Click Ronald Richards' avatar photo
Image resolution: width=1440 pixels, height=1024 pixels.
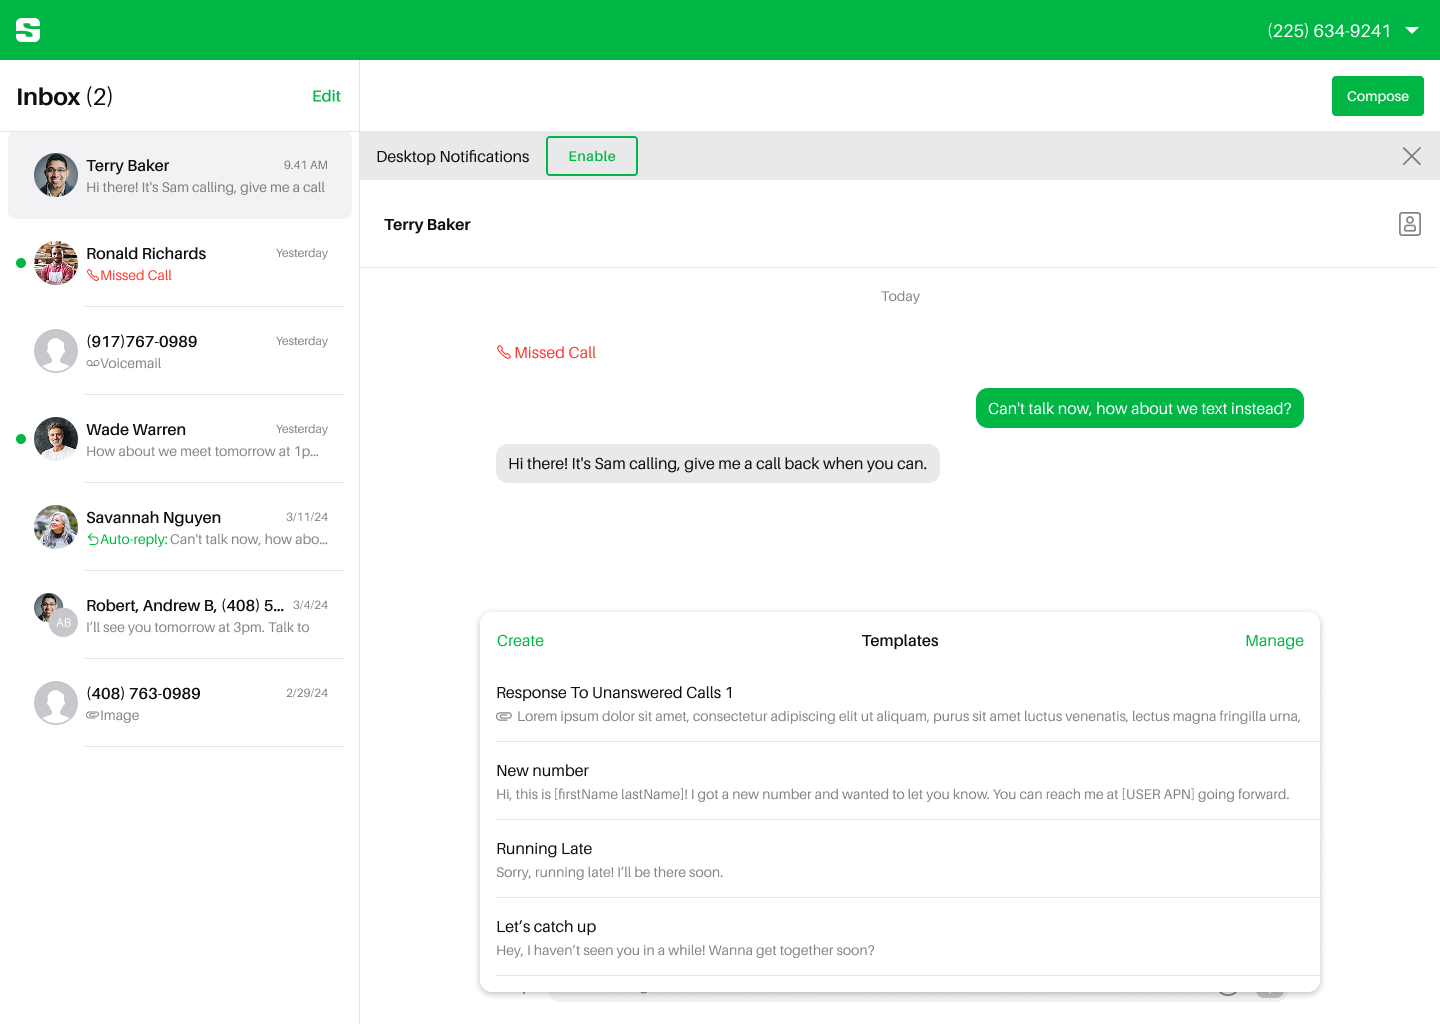pyautogui.click(x=56, y=263)
